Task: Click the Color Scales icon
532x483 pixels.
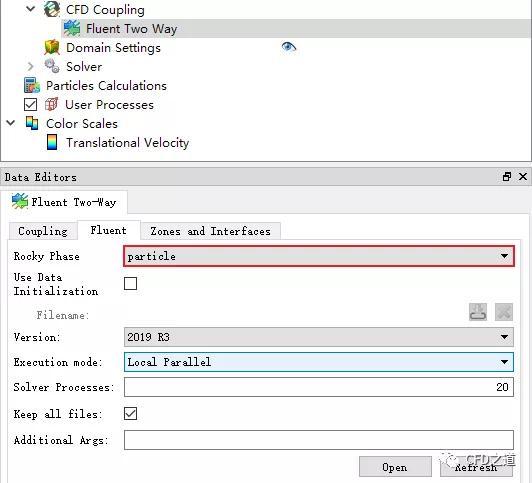Action: coord(32,123)
